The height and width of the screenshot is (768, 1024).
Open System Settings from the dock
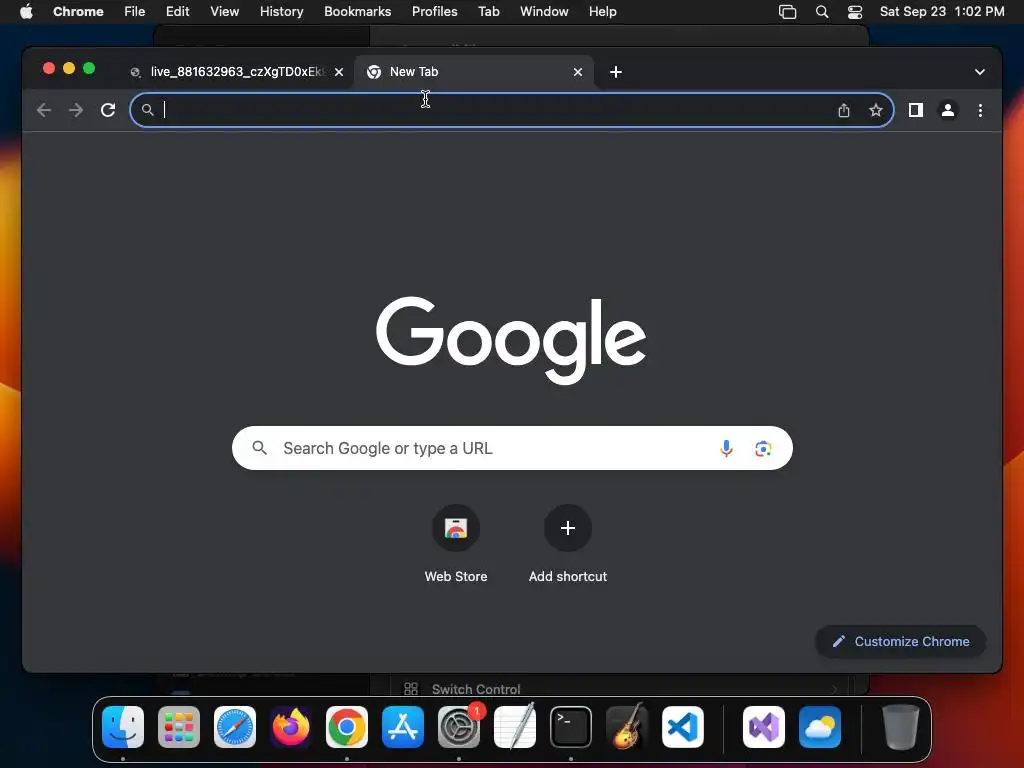[459, 727]
